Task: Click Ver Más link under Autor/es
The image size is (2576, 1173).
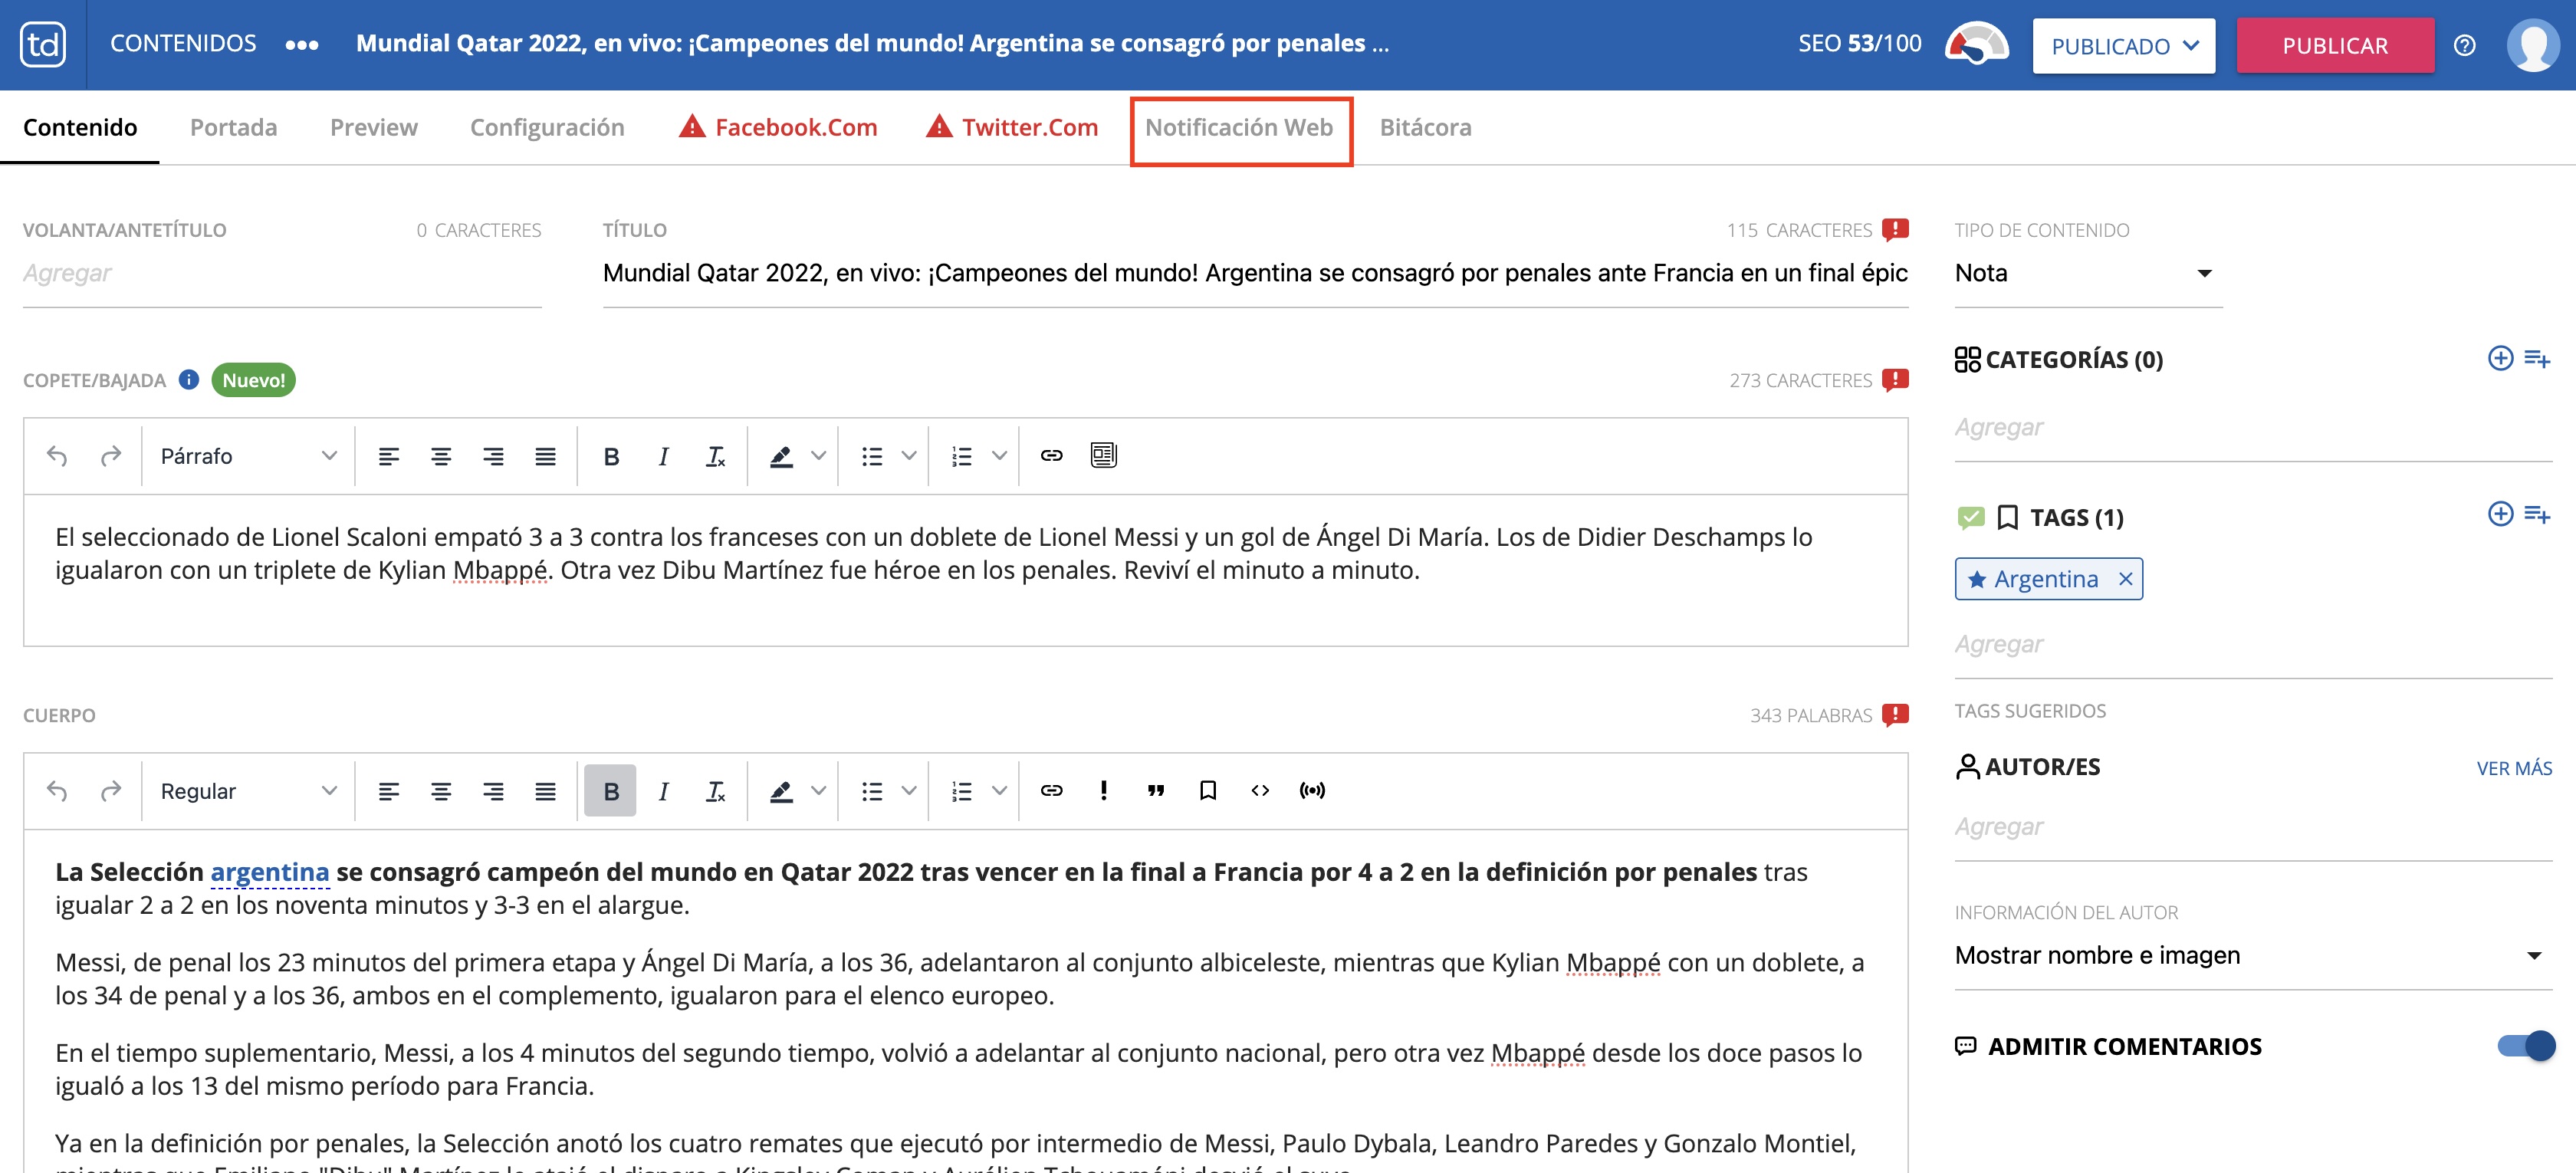Action: [2513, 768]
